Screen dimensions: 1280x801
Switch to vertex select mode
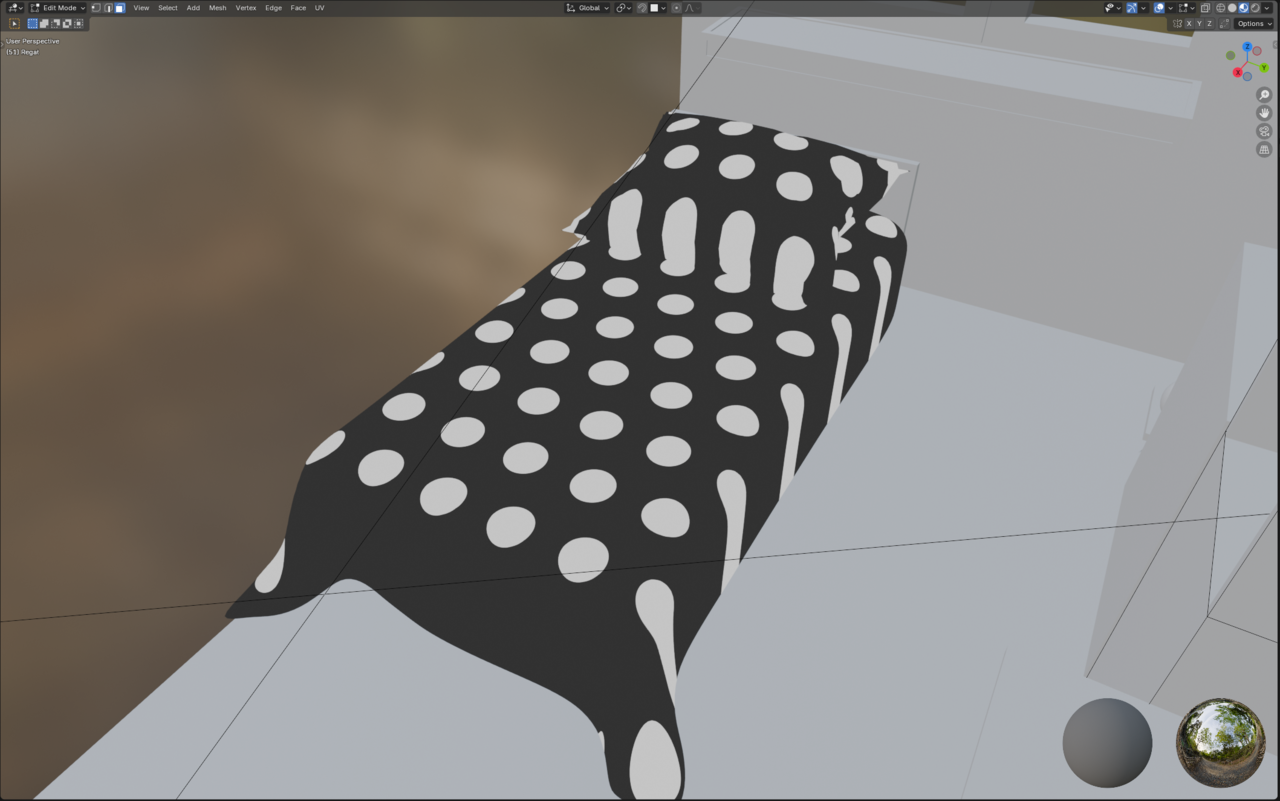tap(96, 8)
